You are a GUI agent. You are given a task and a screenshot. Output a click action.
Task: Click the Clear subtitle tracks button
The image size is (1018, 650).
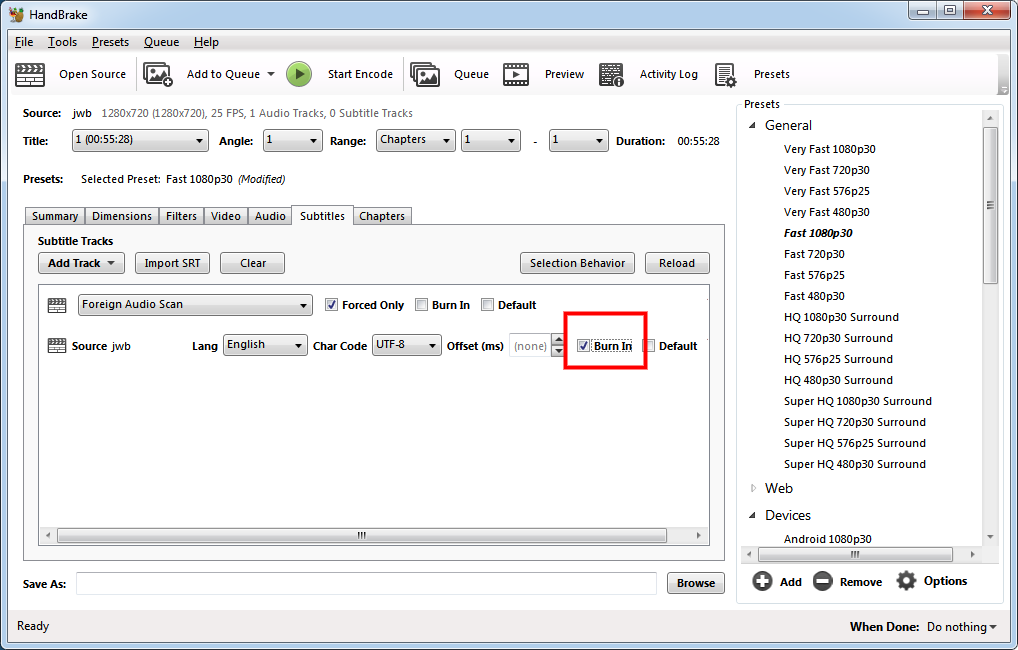253,263
